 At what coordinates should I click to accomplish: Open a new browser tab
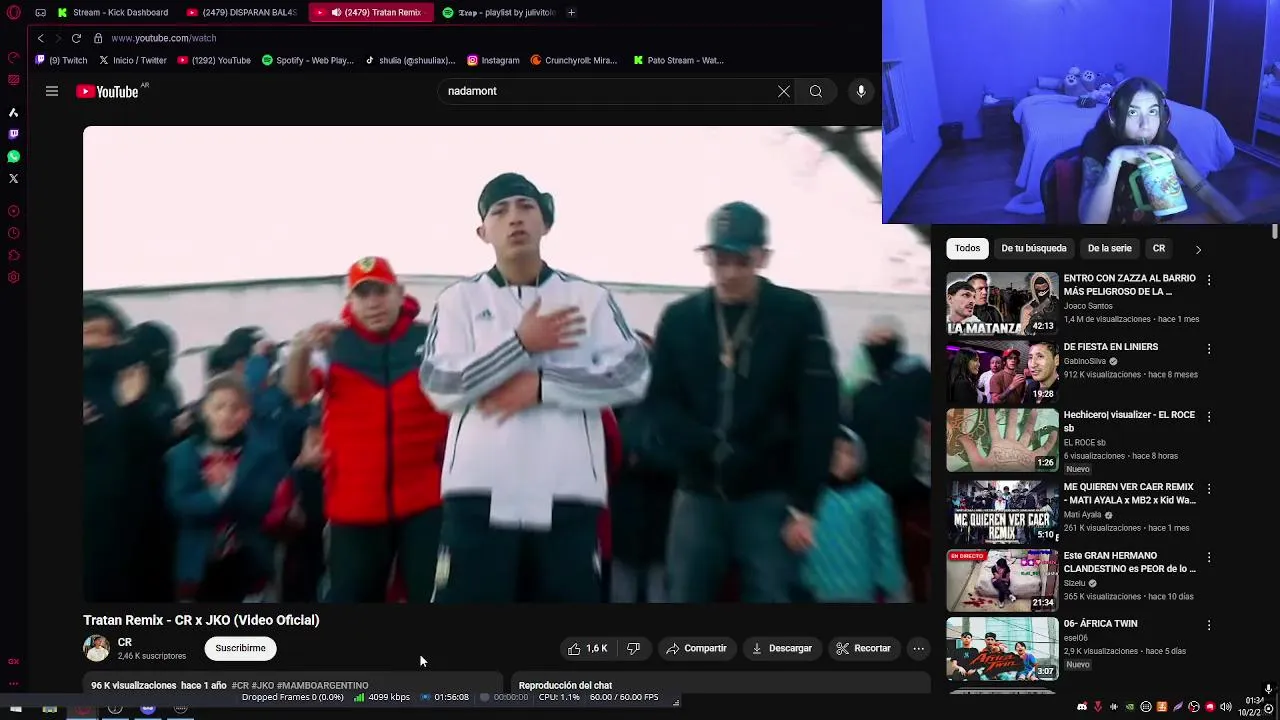[x=571, y=13]
